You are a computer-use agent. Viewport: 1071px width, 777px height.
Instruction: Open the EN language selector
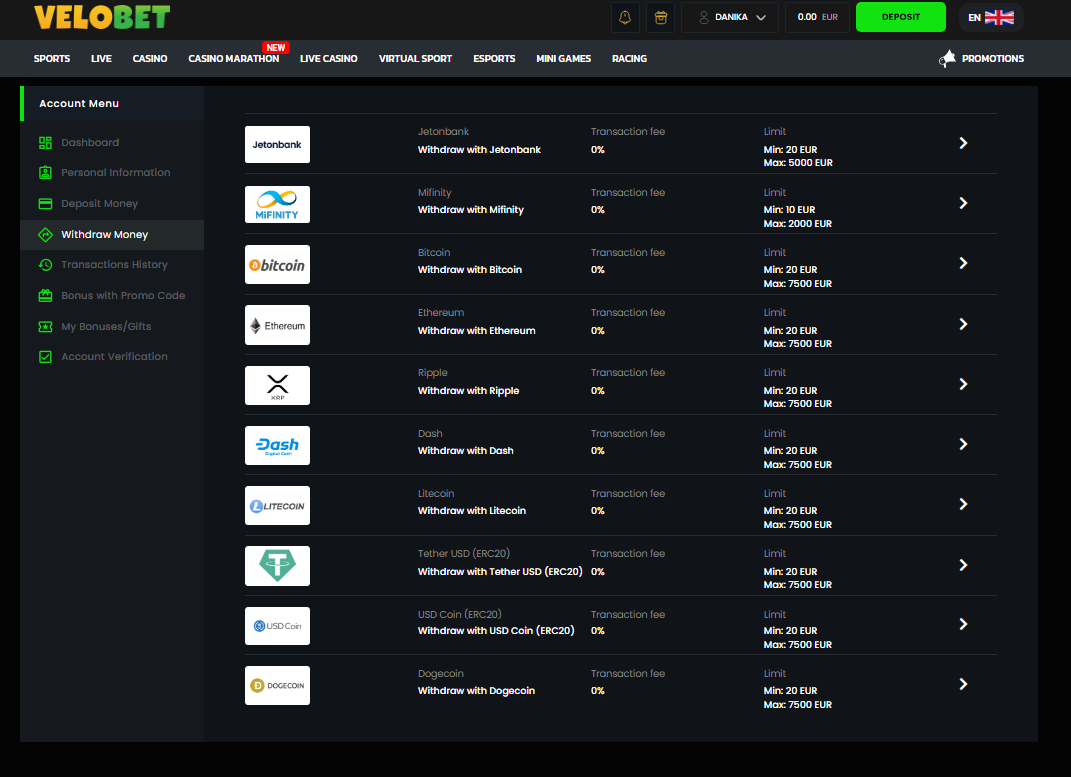click(x=990, y=17)
